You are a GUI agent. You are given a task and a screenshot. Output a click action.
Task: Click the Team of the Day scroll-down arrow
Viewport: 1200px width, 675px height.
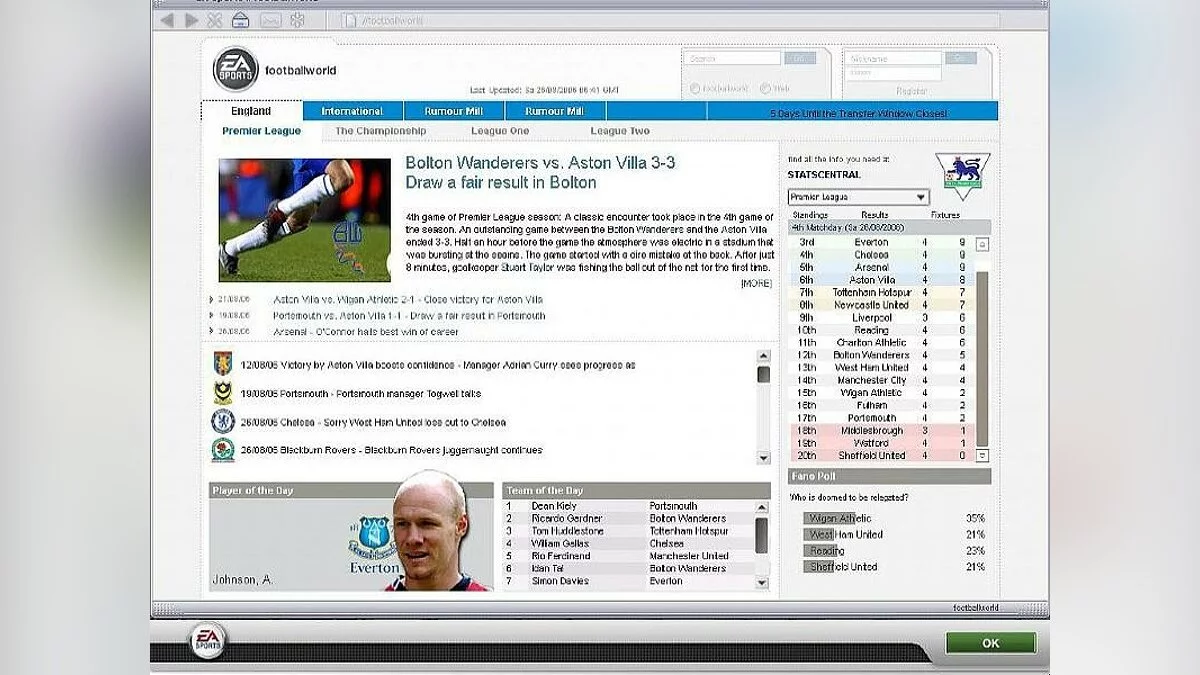coord(762,582)
